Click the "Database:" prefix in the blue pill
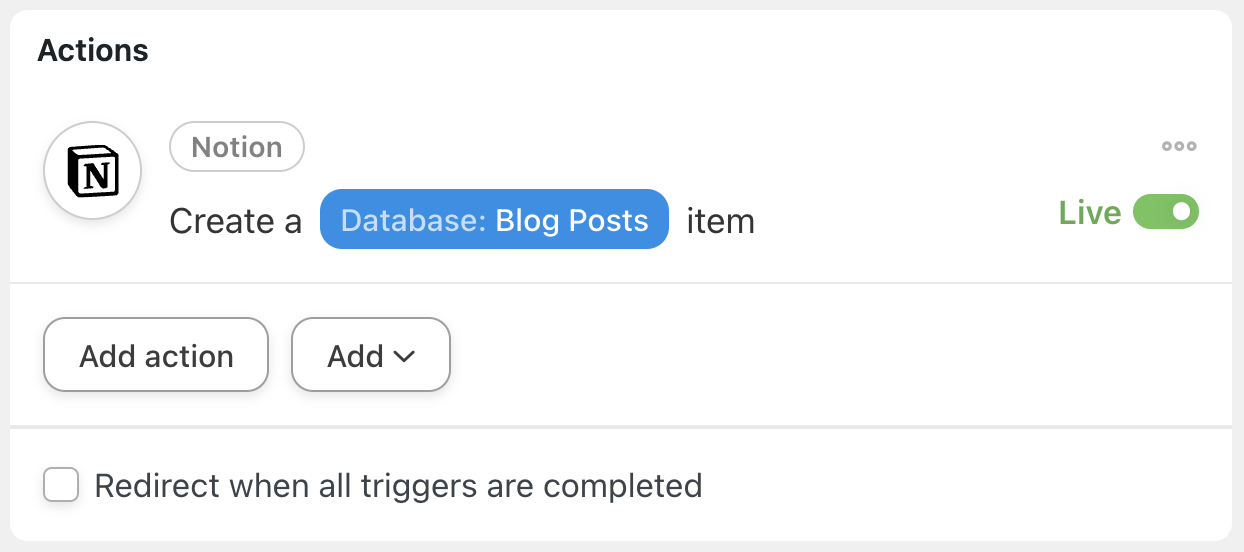Screen dimensions: 1244x552 (414, 220)
